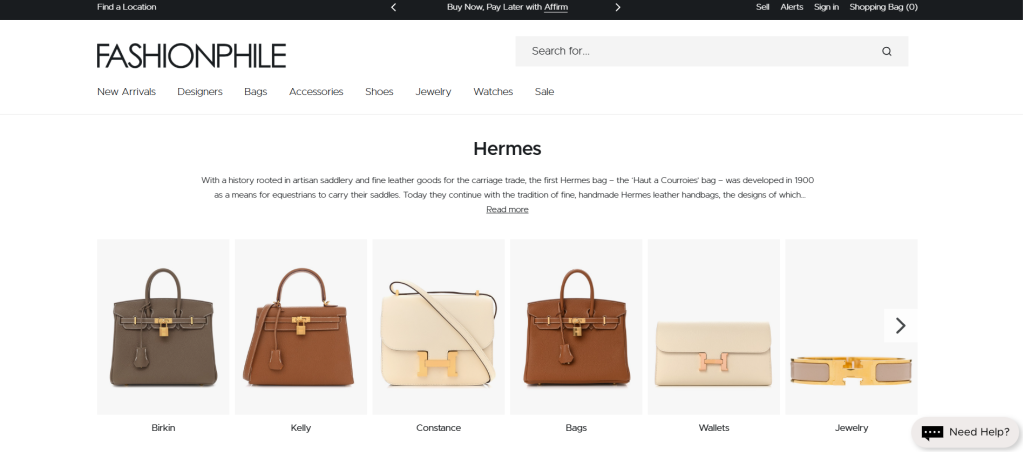Click 'Buy Now, Pay Later with' text
Screen dimensions: 1024x452
click(x=494, y=7)
